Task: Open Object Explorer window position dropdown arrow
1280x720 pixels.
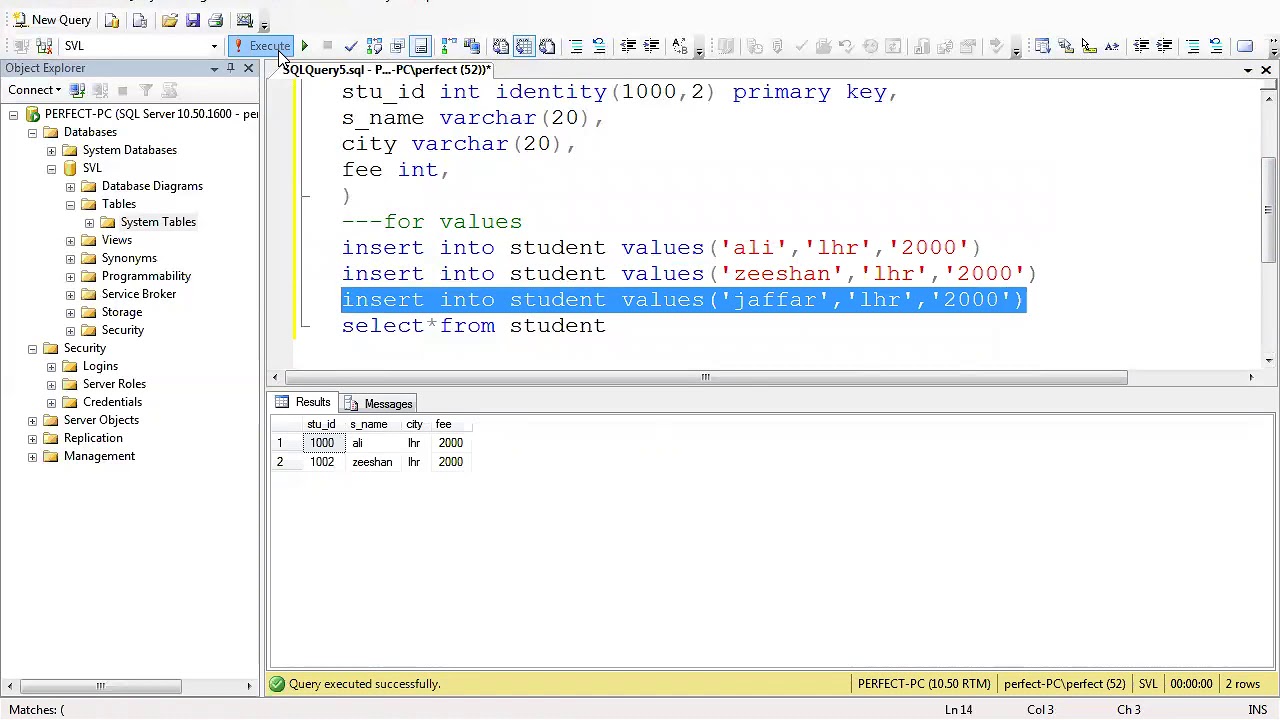Action: [x=214, y=68]
